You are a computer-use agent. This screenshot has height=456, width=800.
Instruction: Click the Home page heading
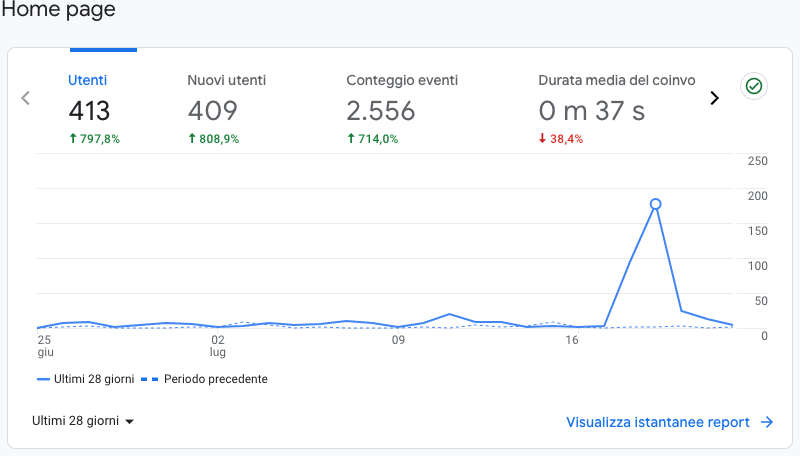pyautogui.click(x=58, y=11)
